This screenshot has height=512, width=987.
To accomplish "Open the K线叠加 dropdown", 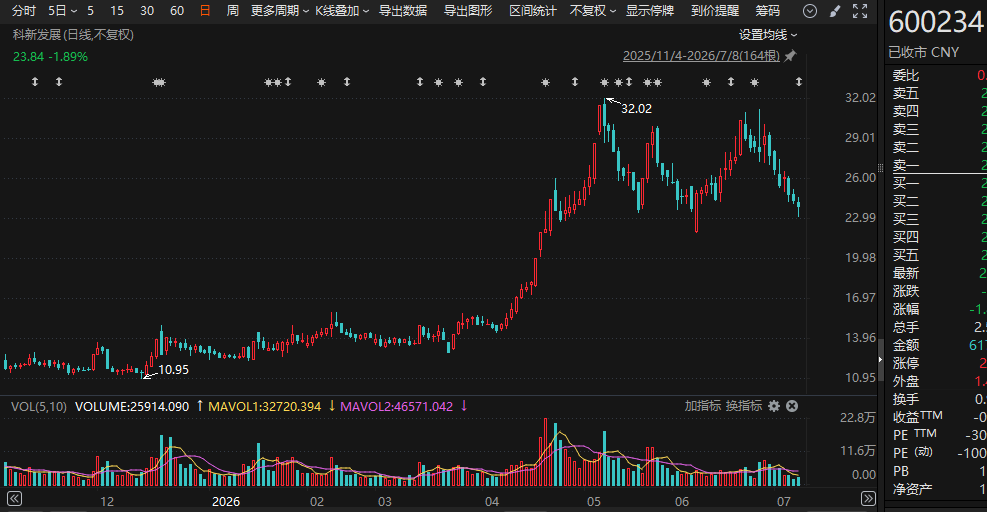I will tap(342, 11).
